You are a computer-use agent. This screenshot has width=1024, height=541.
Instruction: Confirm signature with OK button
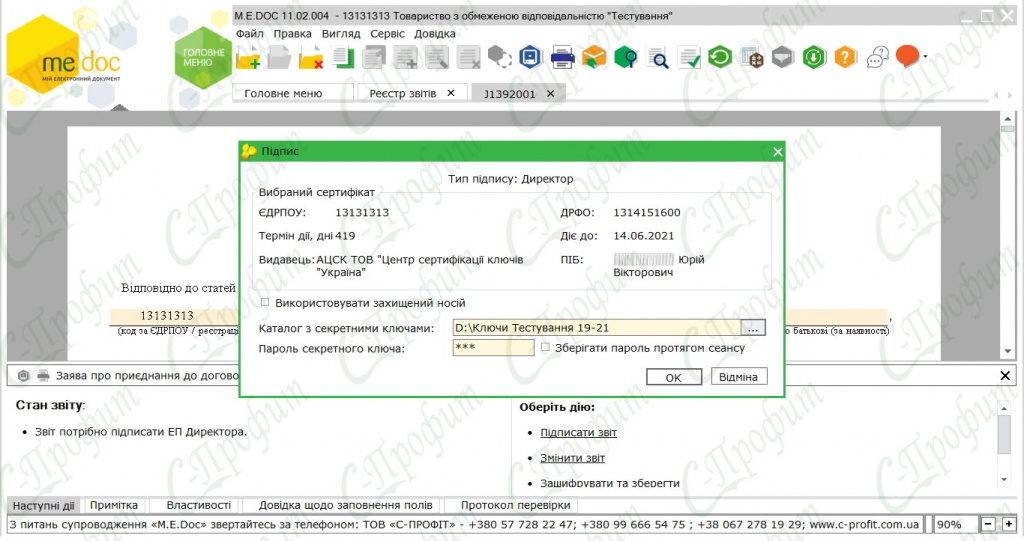point(673,377)
